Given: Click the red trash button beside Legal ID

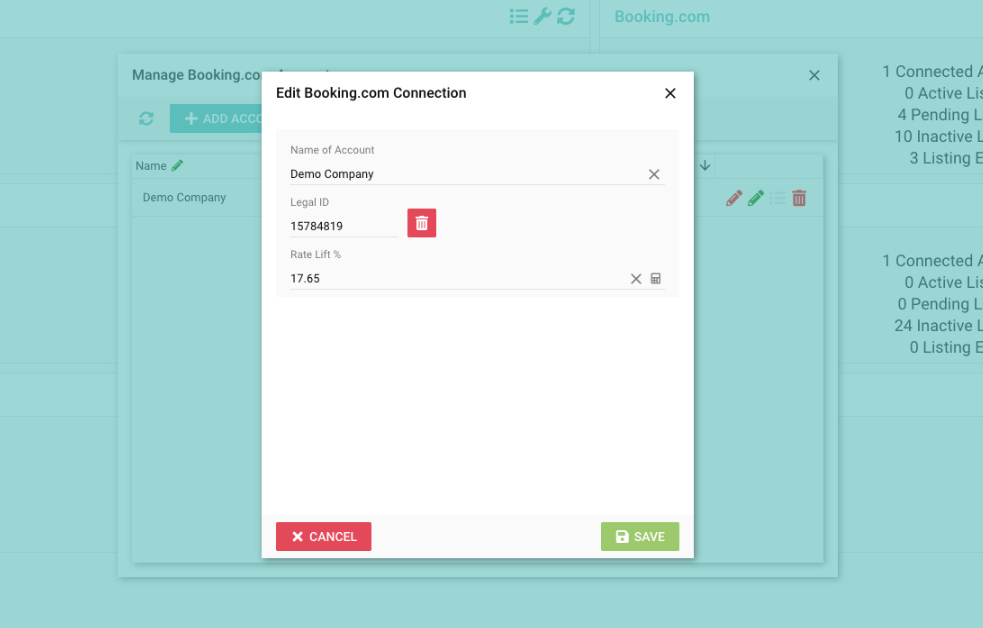Looking at the screenshot, I should coord(421,223).
